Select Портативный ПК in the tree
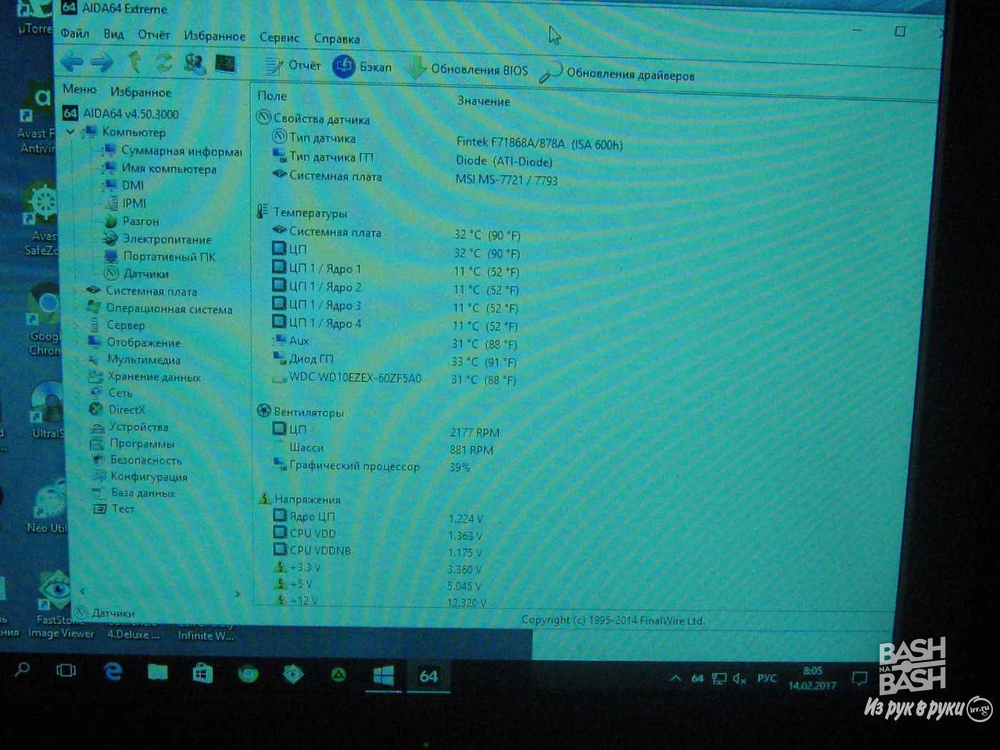1000x750 pixels. click(x=160, y=256)
